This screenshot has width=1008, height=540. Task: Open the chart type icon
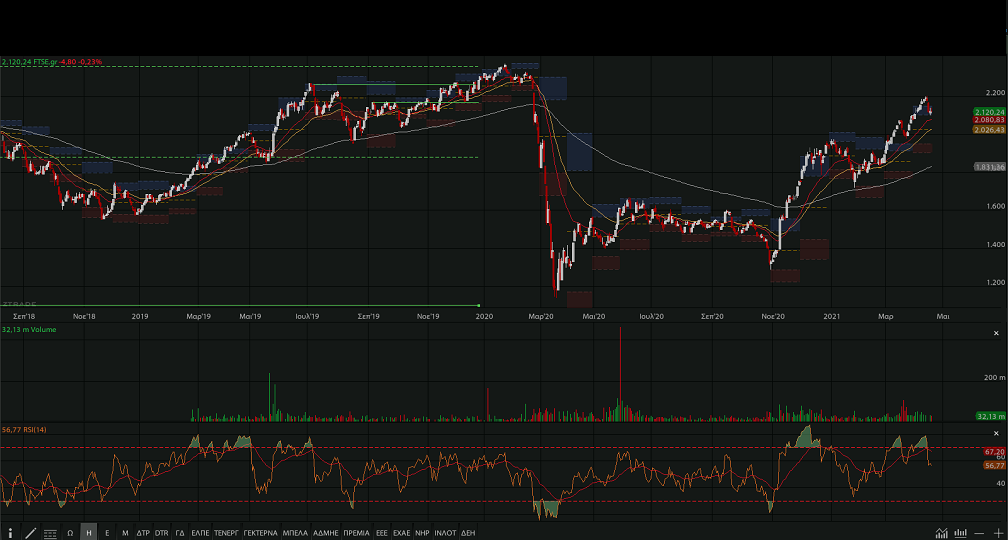(x=942, y=533)
